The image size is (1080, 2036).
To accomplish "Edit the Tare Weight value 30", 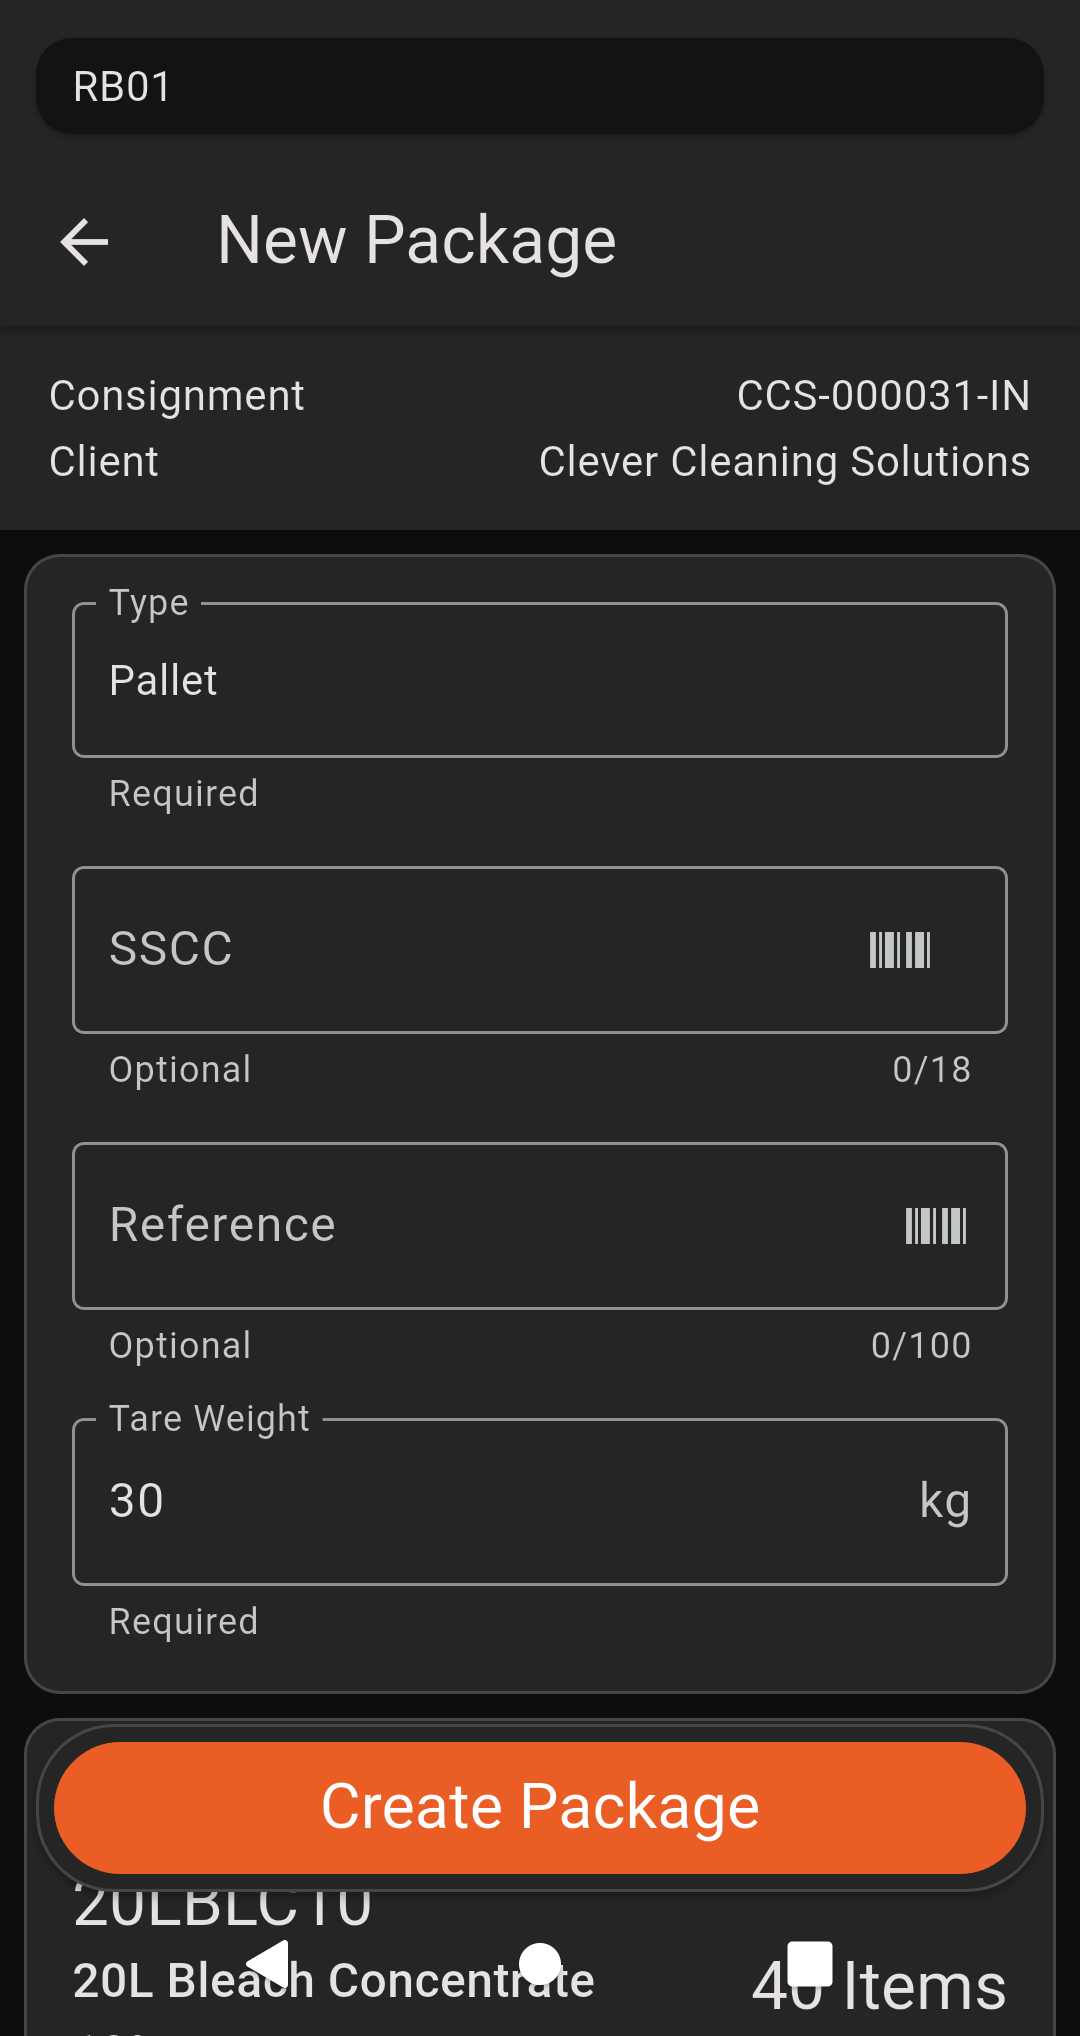I will click(x=480, y=1502).
